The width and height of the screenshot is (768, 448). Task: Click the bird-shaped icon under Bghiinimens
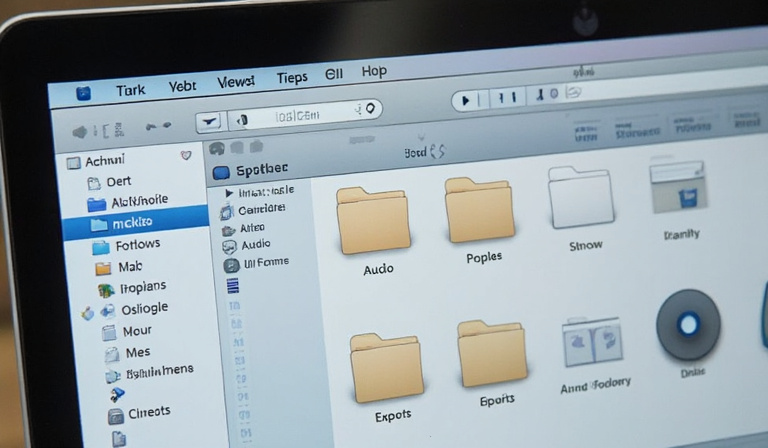coord(117,394)
